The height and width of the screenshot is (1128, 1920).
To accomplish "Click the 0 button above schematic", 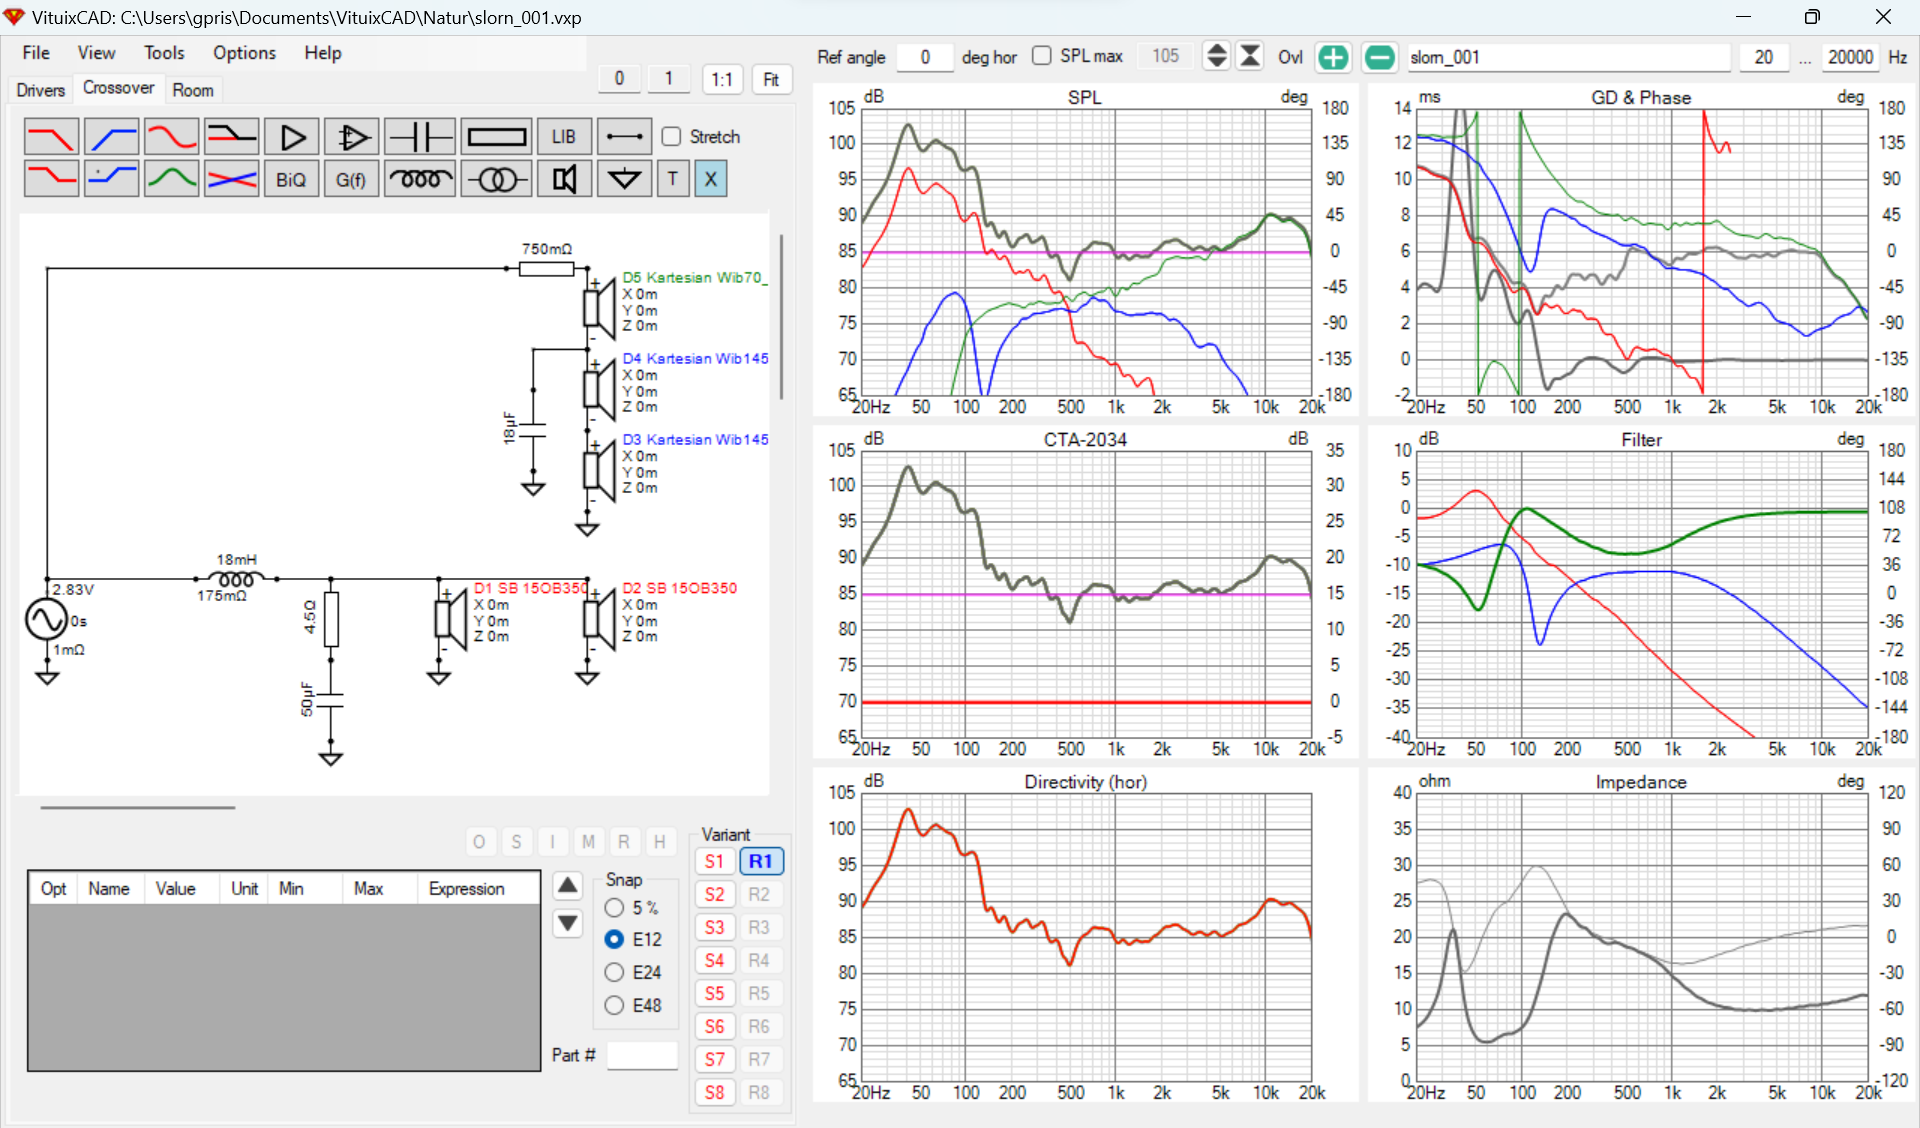I will [619, 78].
